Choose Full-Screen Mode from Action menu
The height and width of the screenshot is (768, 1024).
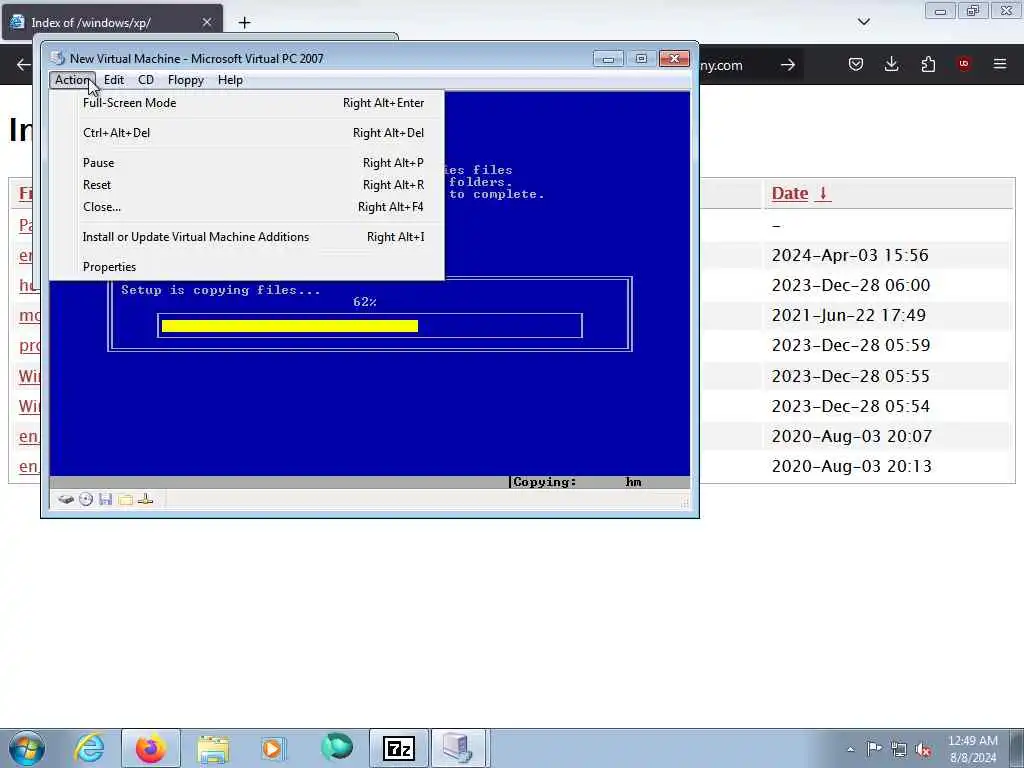(247, 103)
